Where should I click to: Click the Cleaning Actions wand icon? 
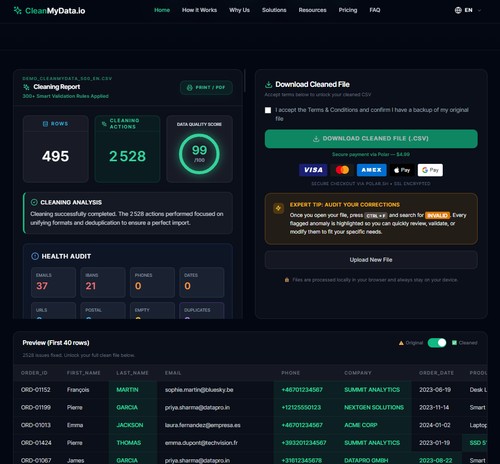click(104, 124)
